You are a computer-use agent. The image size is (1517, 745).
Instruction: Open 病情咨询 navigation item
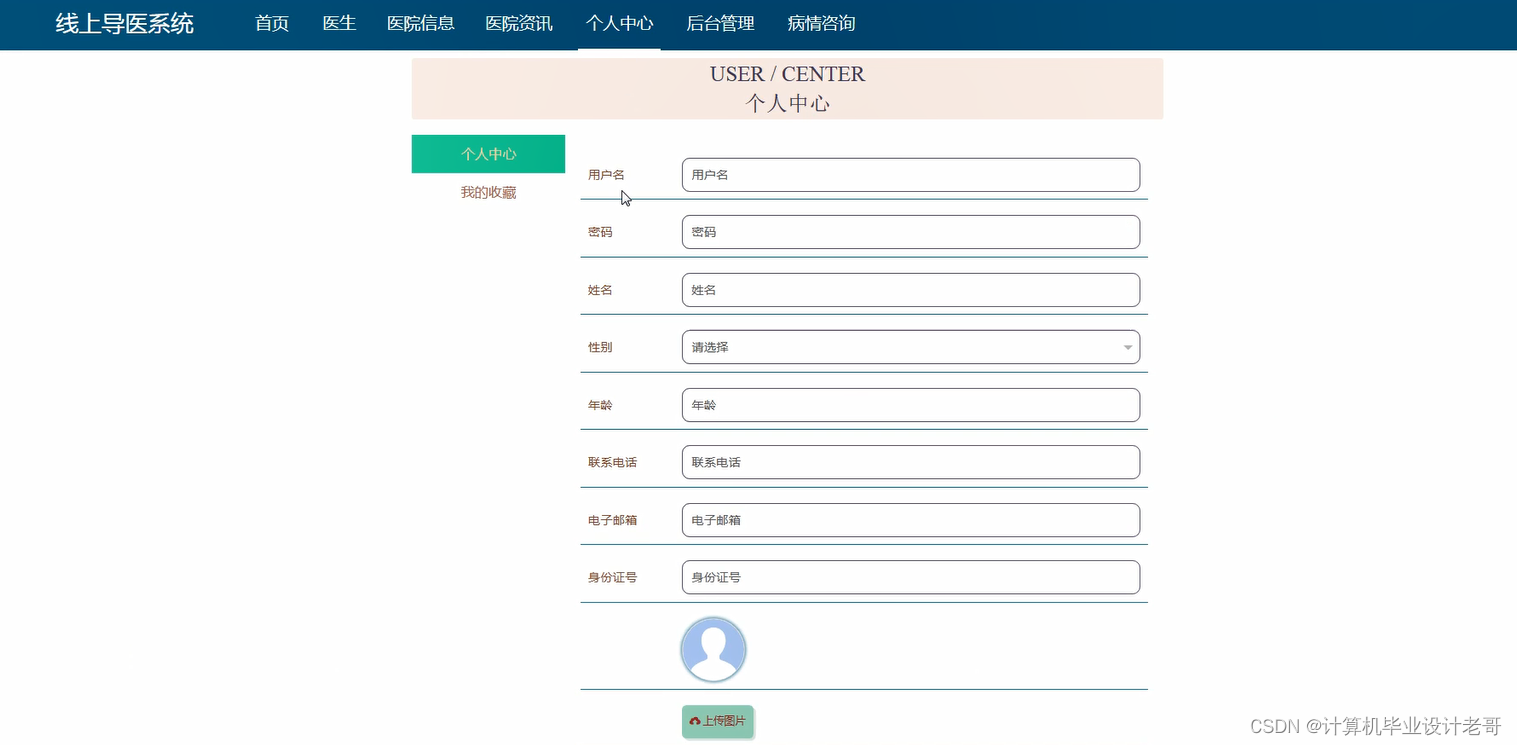click(821, 23)
